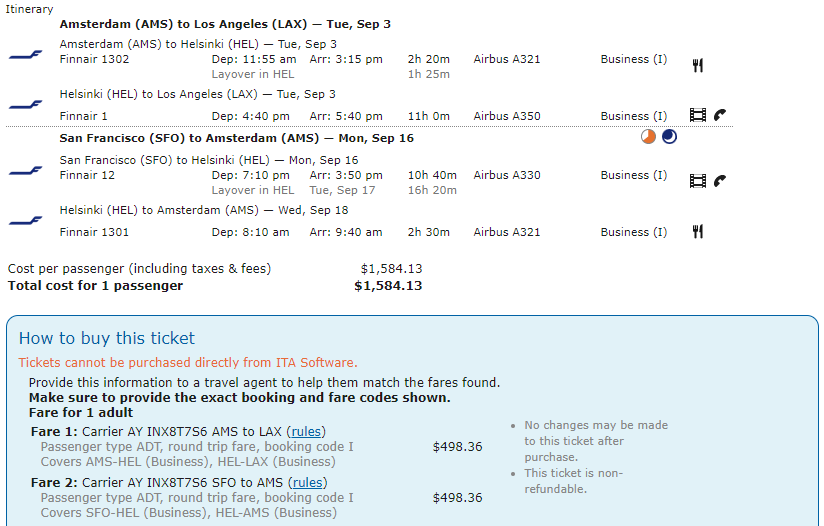
Task: Click the total cost $1,584.13 in bold
Action: click(388, 286)
